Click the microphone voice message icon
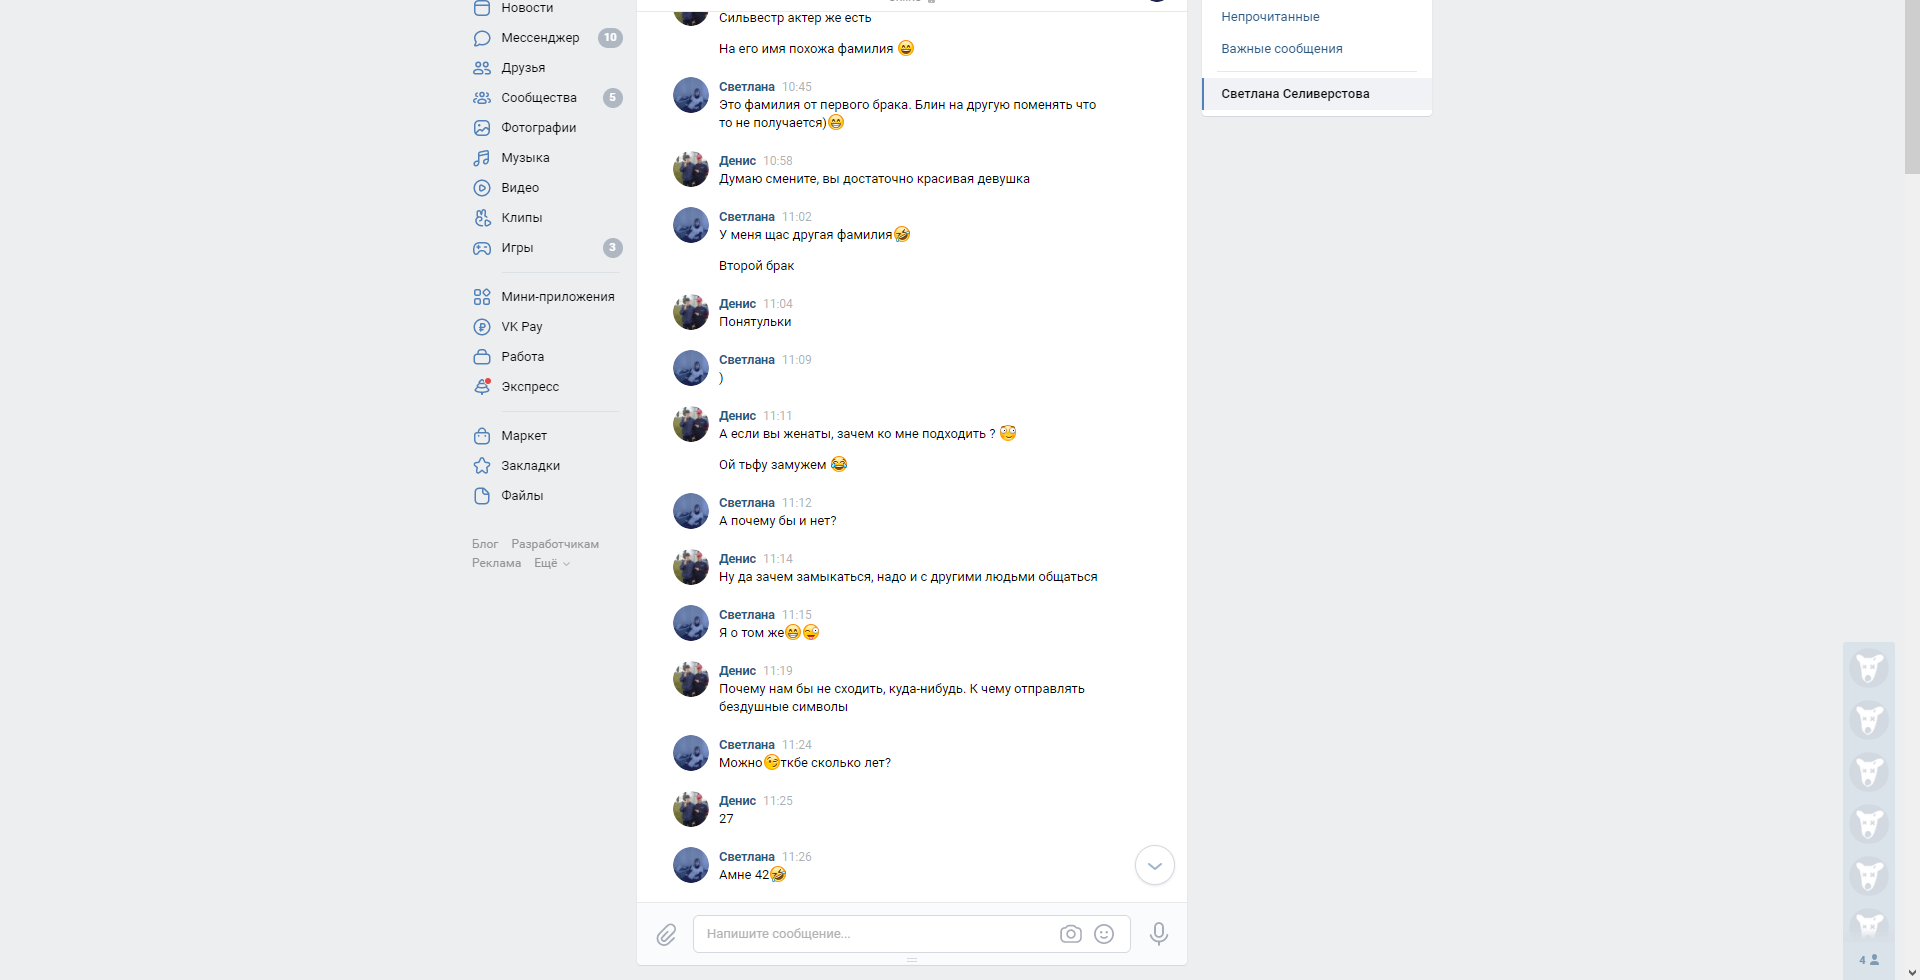The height and width of the screenshot is (980, 1920). click(x=1158, y=934)
